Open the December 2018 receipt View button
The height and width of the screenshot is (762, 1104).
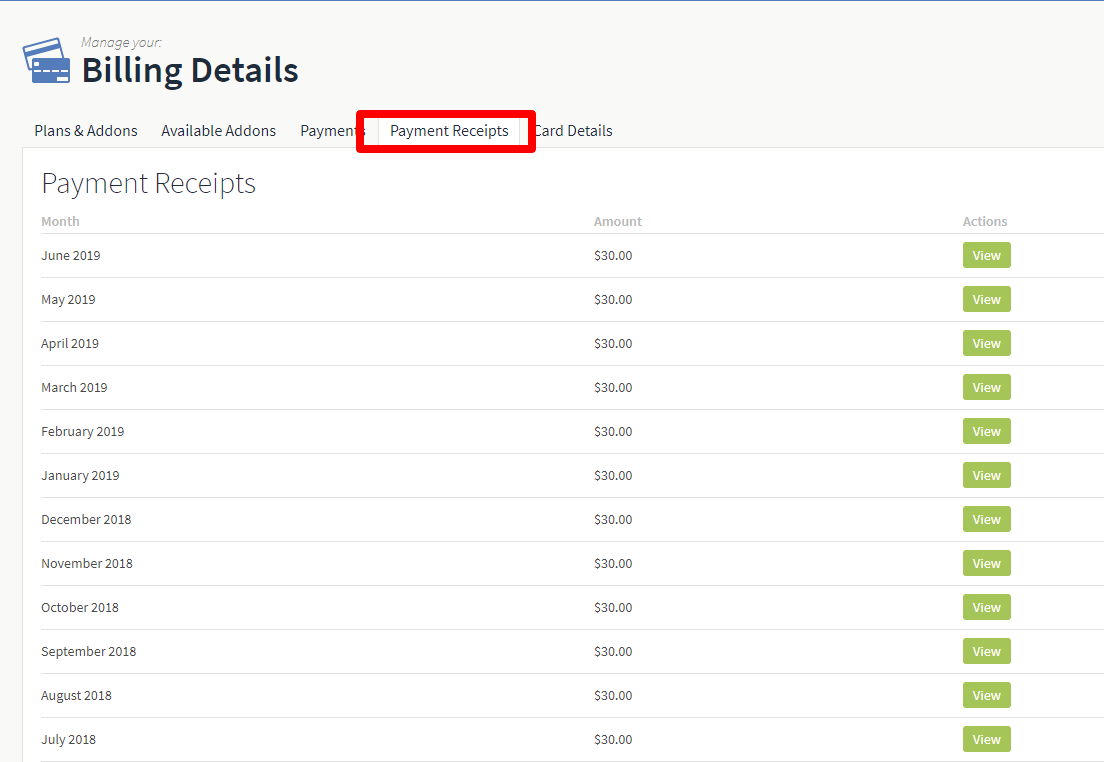986,519
